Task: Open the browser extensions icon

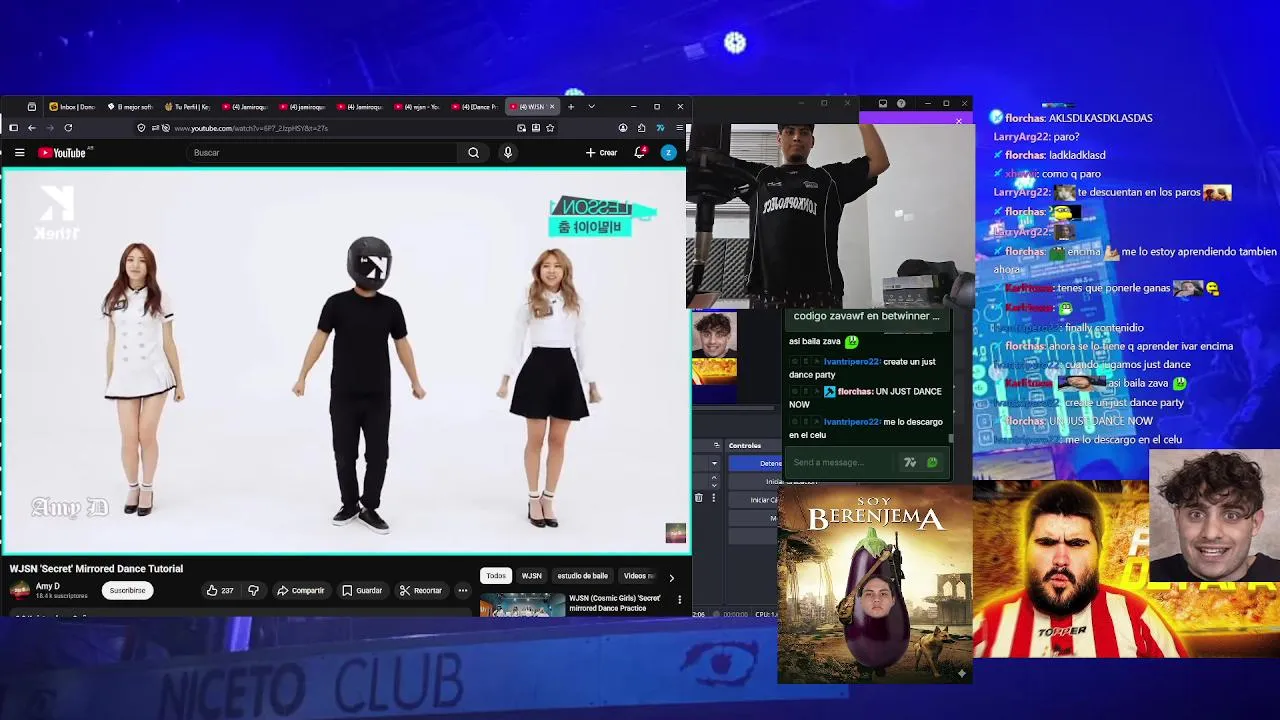Action: (x=641, y=128)
